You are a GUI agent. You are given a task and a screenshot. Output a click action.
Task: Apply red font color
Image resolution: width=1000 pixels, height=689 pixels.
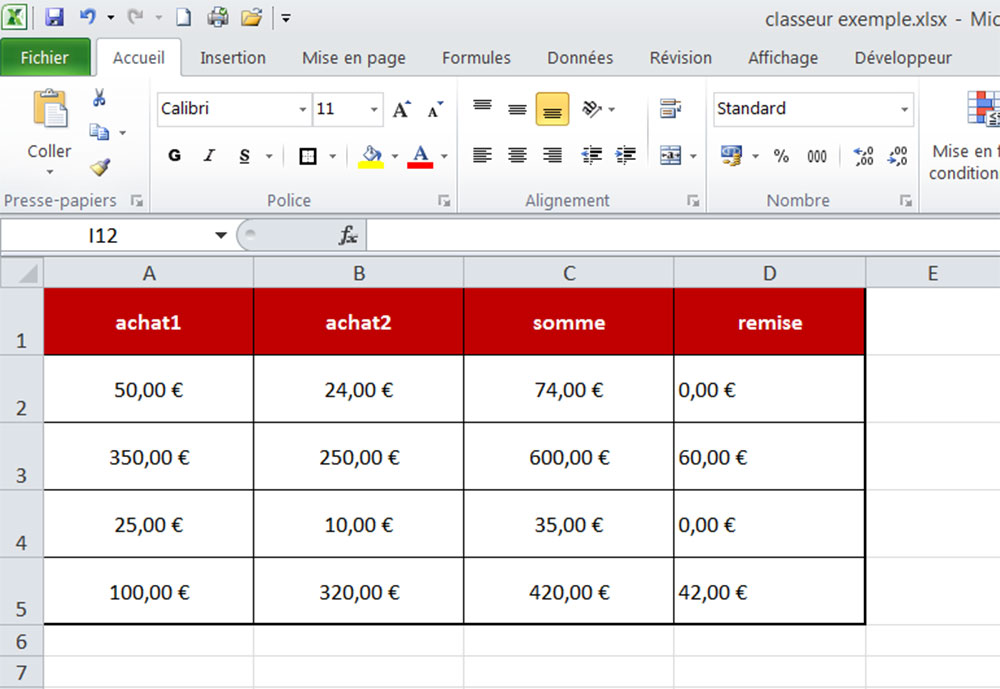tap(420, 156)
